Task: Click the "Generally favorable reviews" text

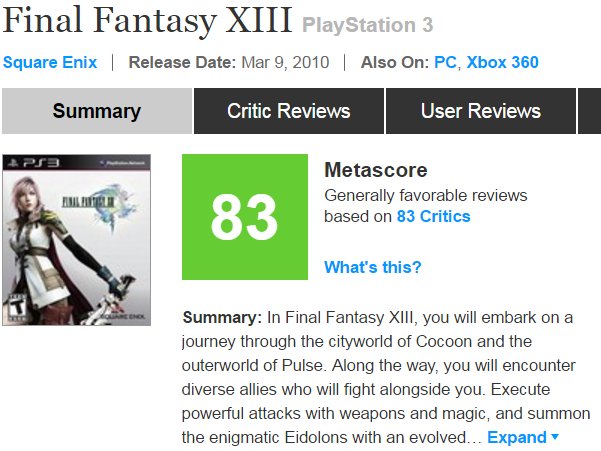Action: point(425,195)
